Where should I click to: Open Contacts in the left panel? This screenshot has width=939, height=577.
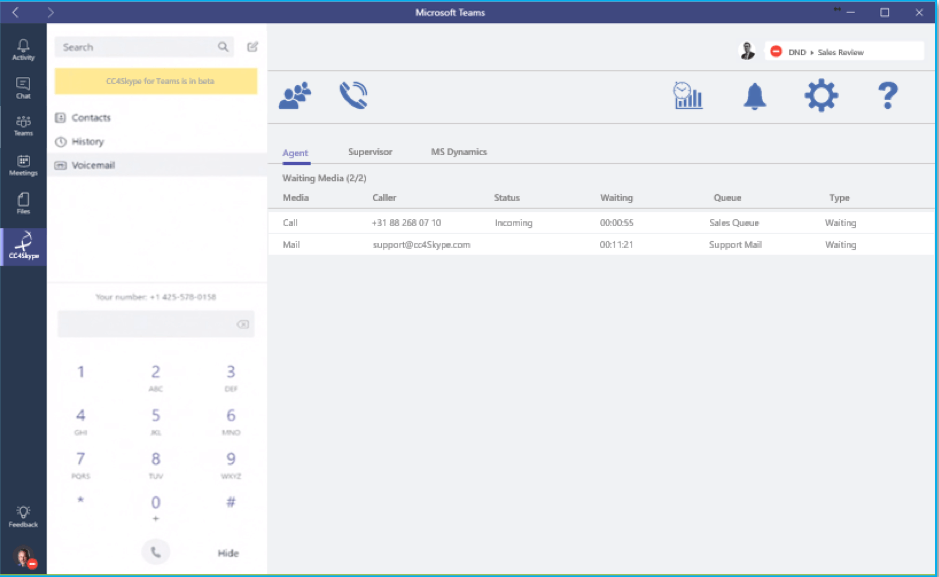pyautogui.click(x=157, y=117)
